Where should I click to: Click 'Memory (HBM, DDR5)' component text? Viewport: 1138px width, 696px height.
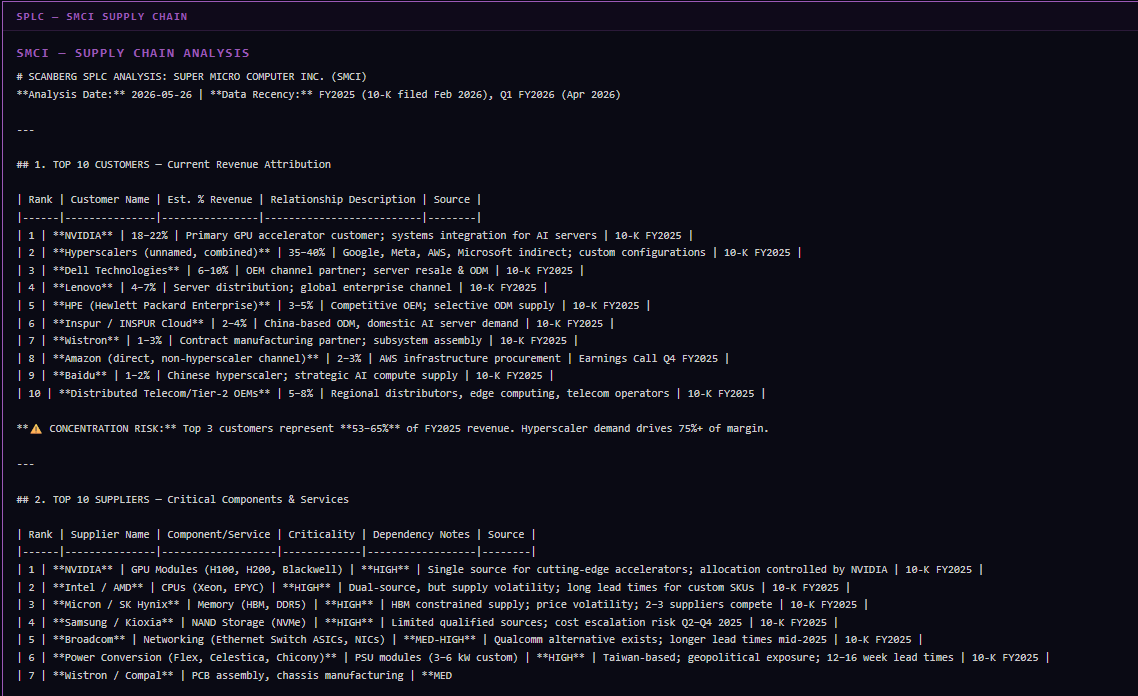pos(249,605)
